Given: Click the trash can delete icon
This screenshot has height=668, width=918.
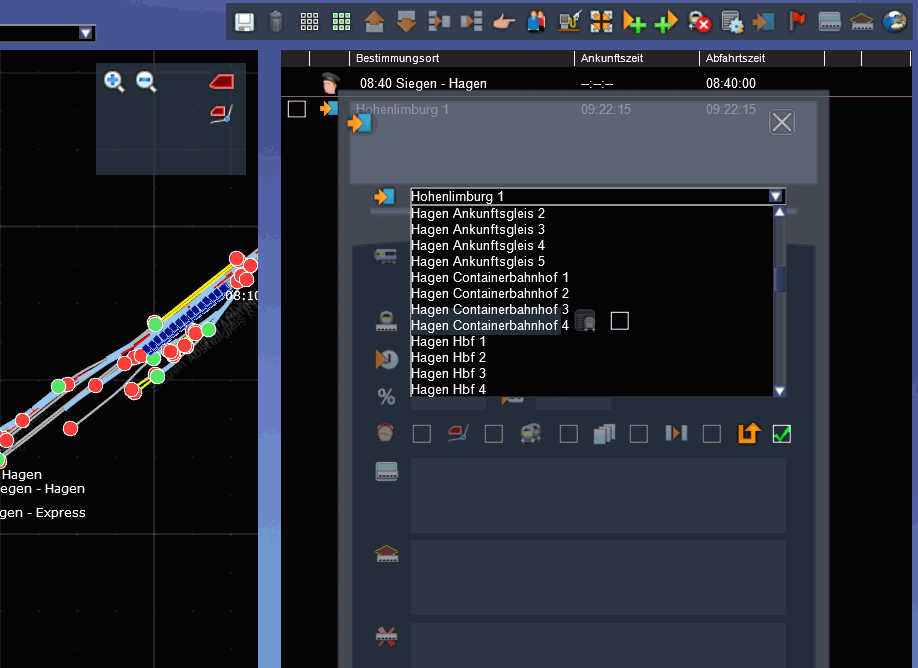Looking at the screenshot, I should (x=276, y=22).
